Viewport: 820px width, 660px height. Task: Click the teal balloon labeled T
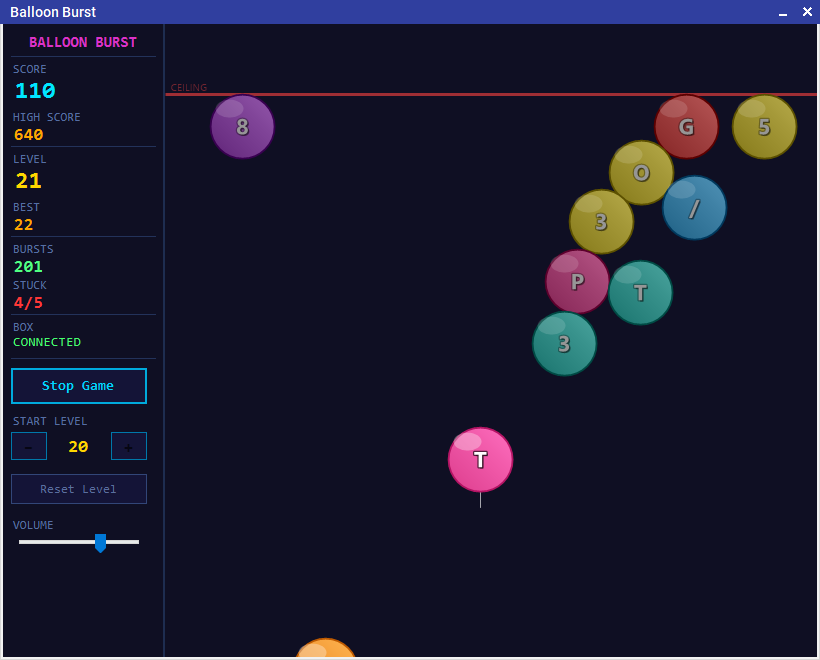pyautogui.click(x=640, y=292)
